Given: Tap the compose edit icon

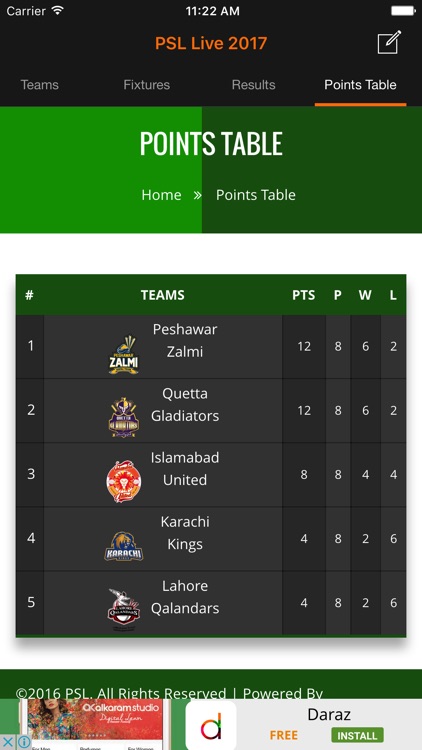Looking at the screenshot, I should pos(389,43).
